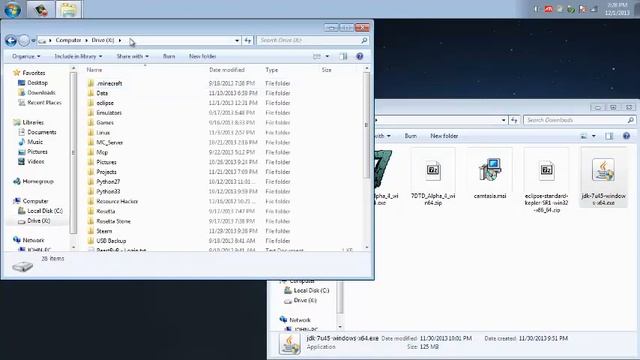Screen dimensions: 640x360
Task: Click the red system tray icon
Action: tap(548, 9)
